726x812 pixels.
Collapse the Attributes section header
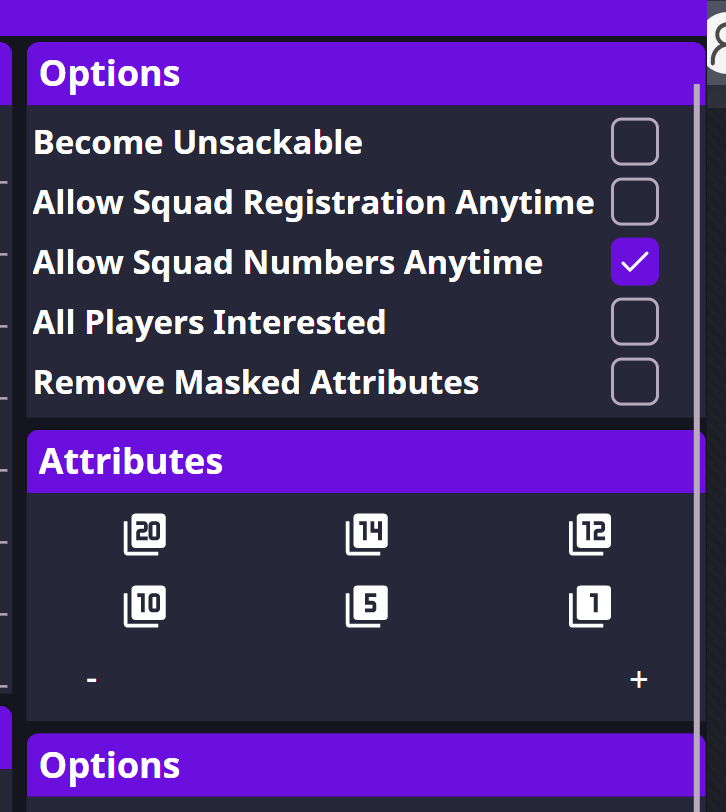[x=365, y=461]
